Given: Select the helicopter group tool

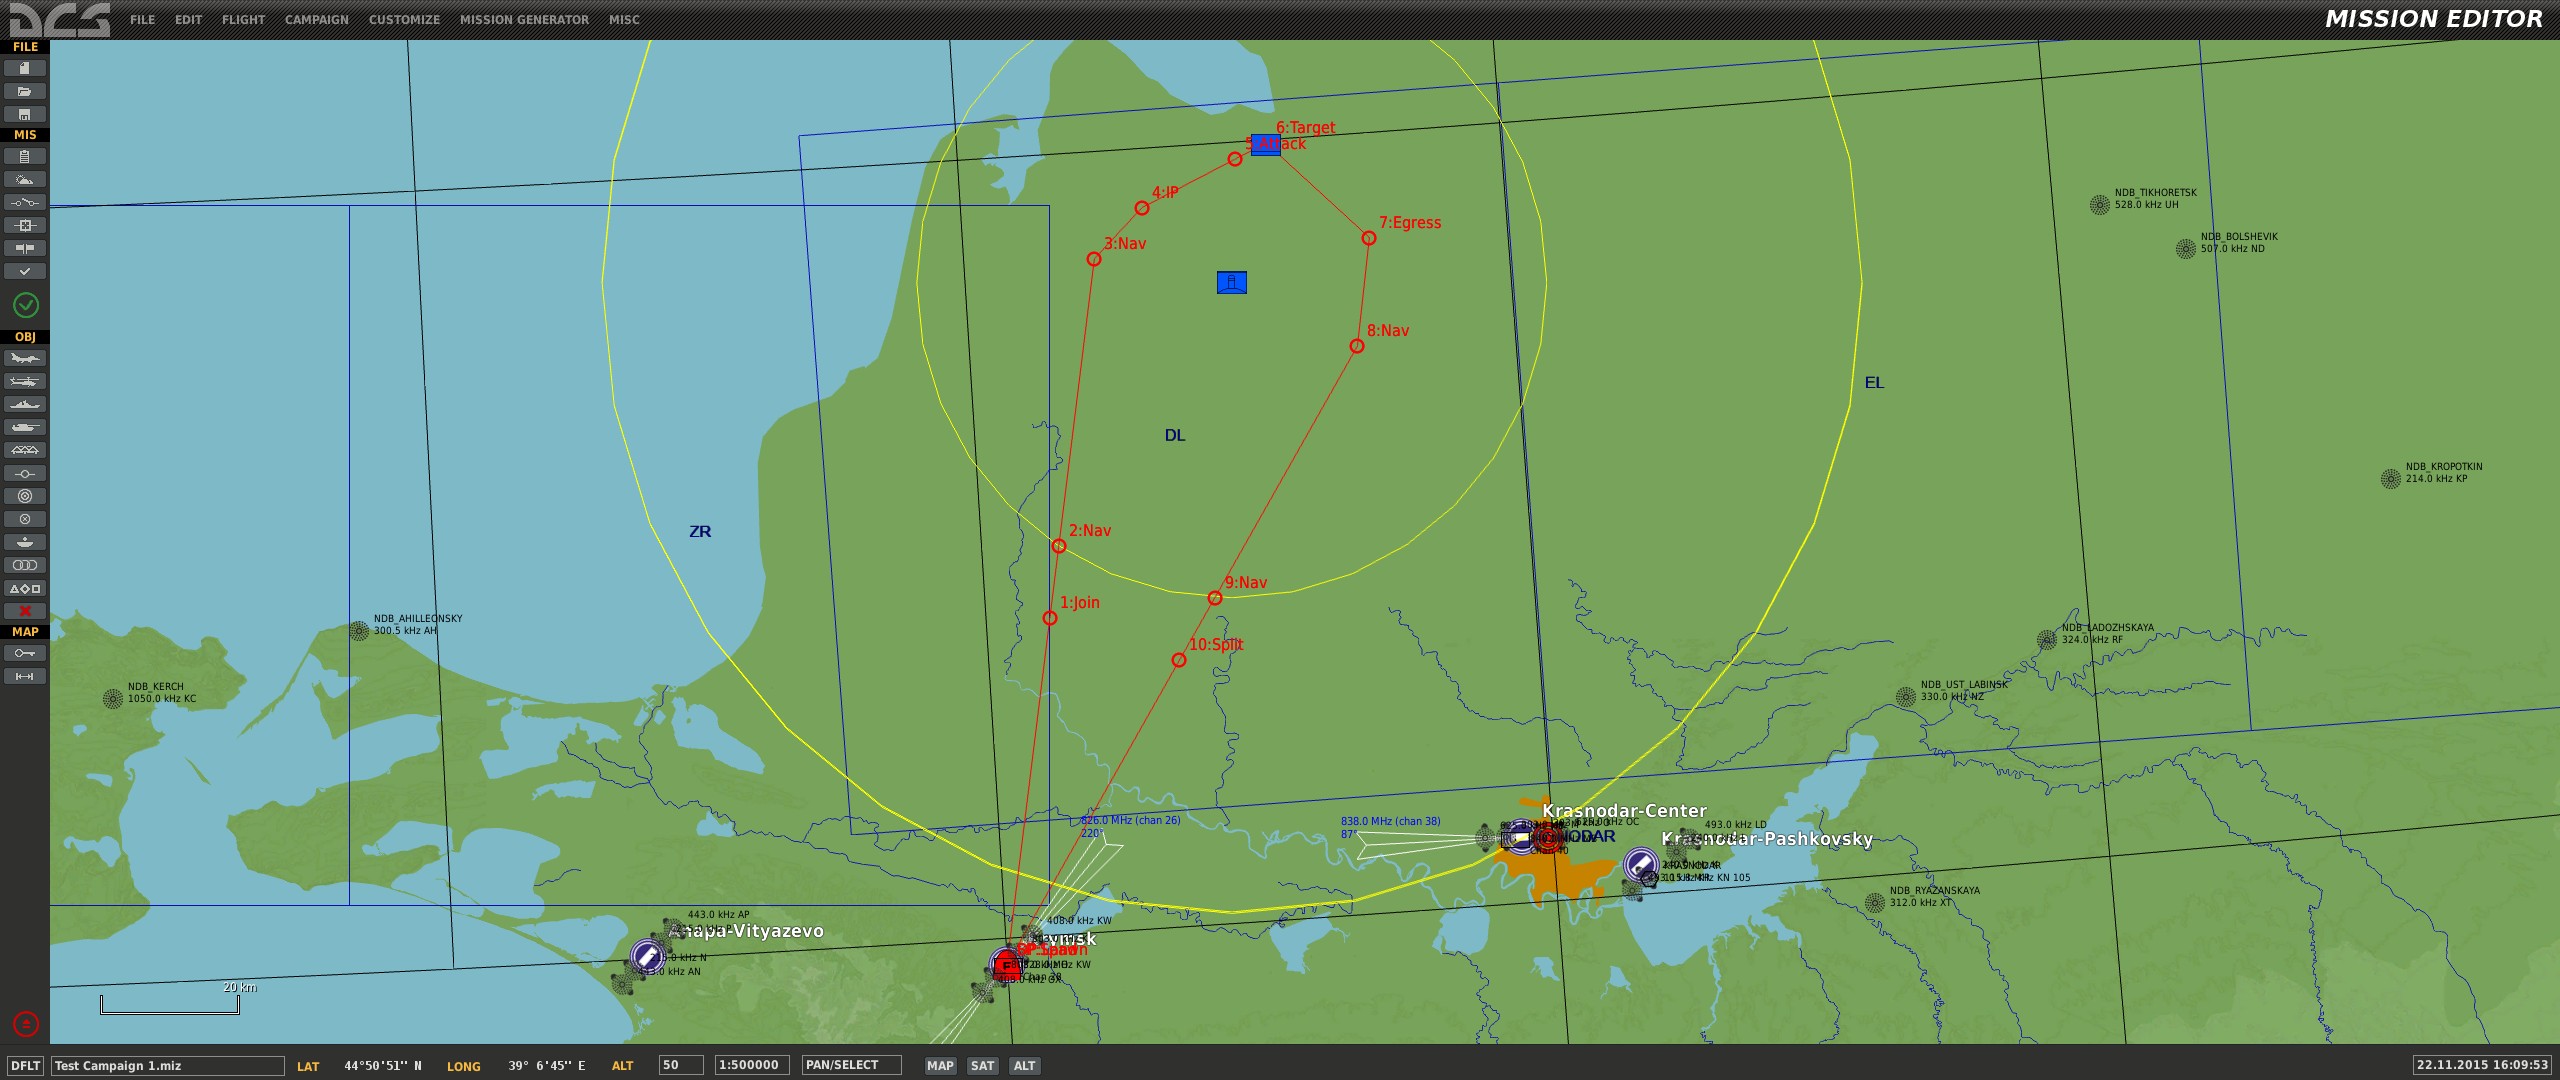Looking at the screenshot, I should point(25,381).
